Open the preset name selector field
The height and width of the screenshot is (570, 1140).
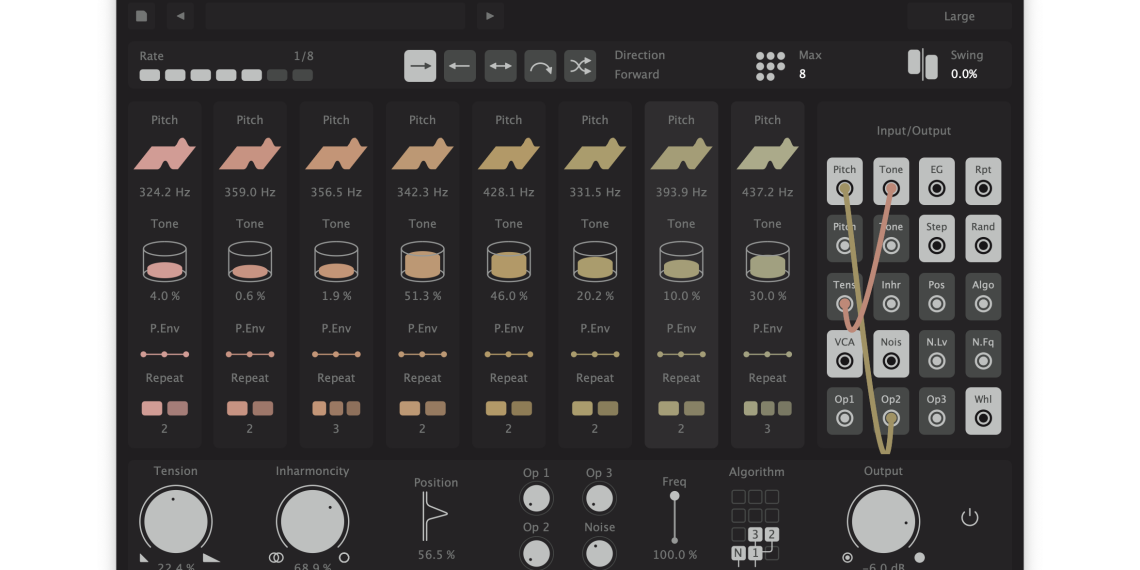click(335, 16)
